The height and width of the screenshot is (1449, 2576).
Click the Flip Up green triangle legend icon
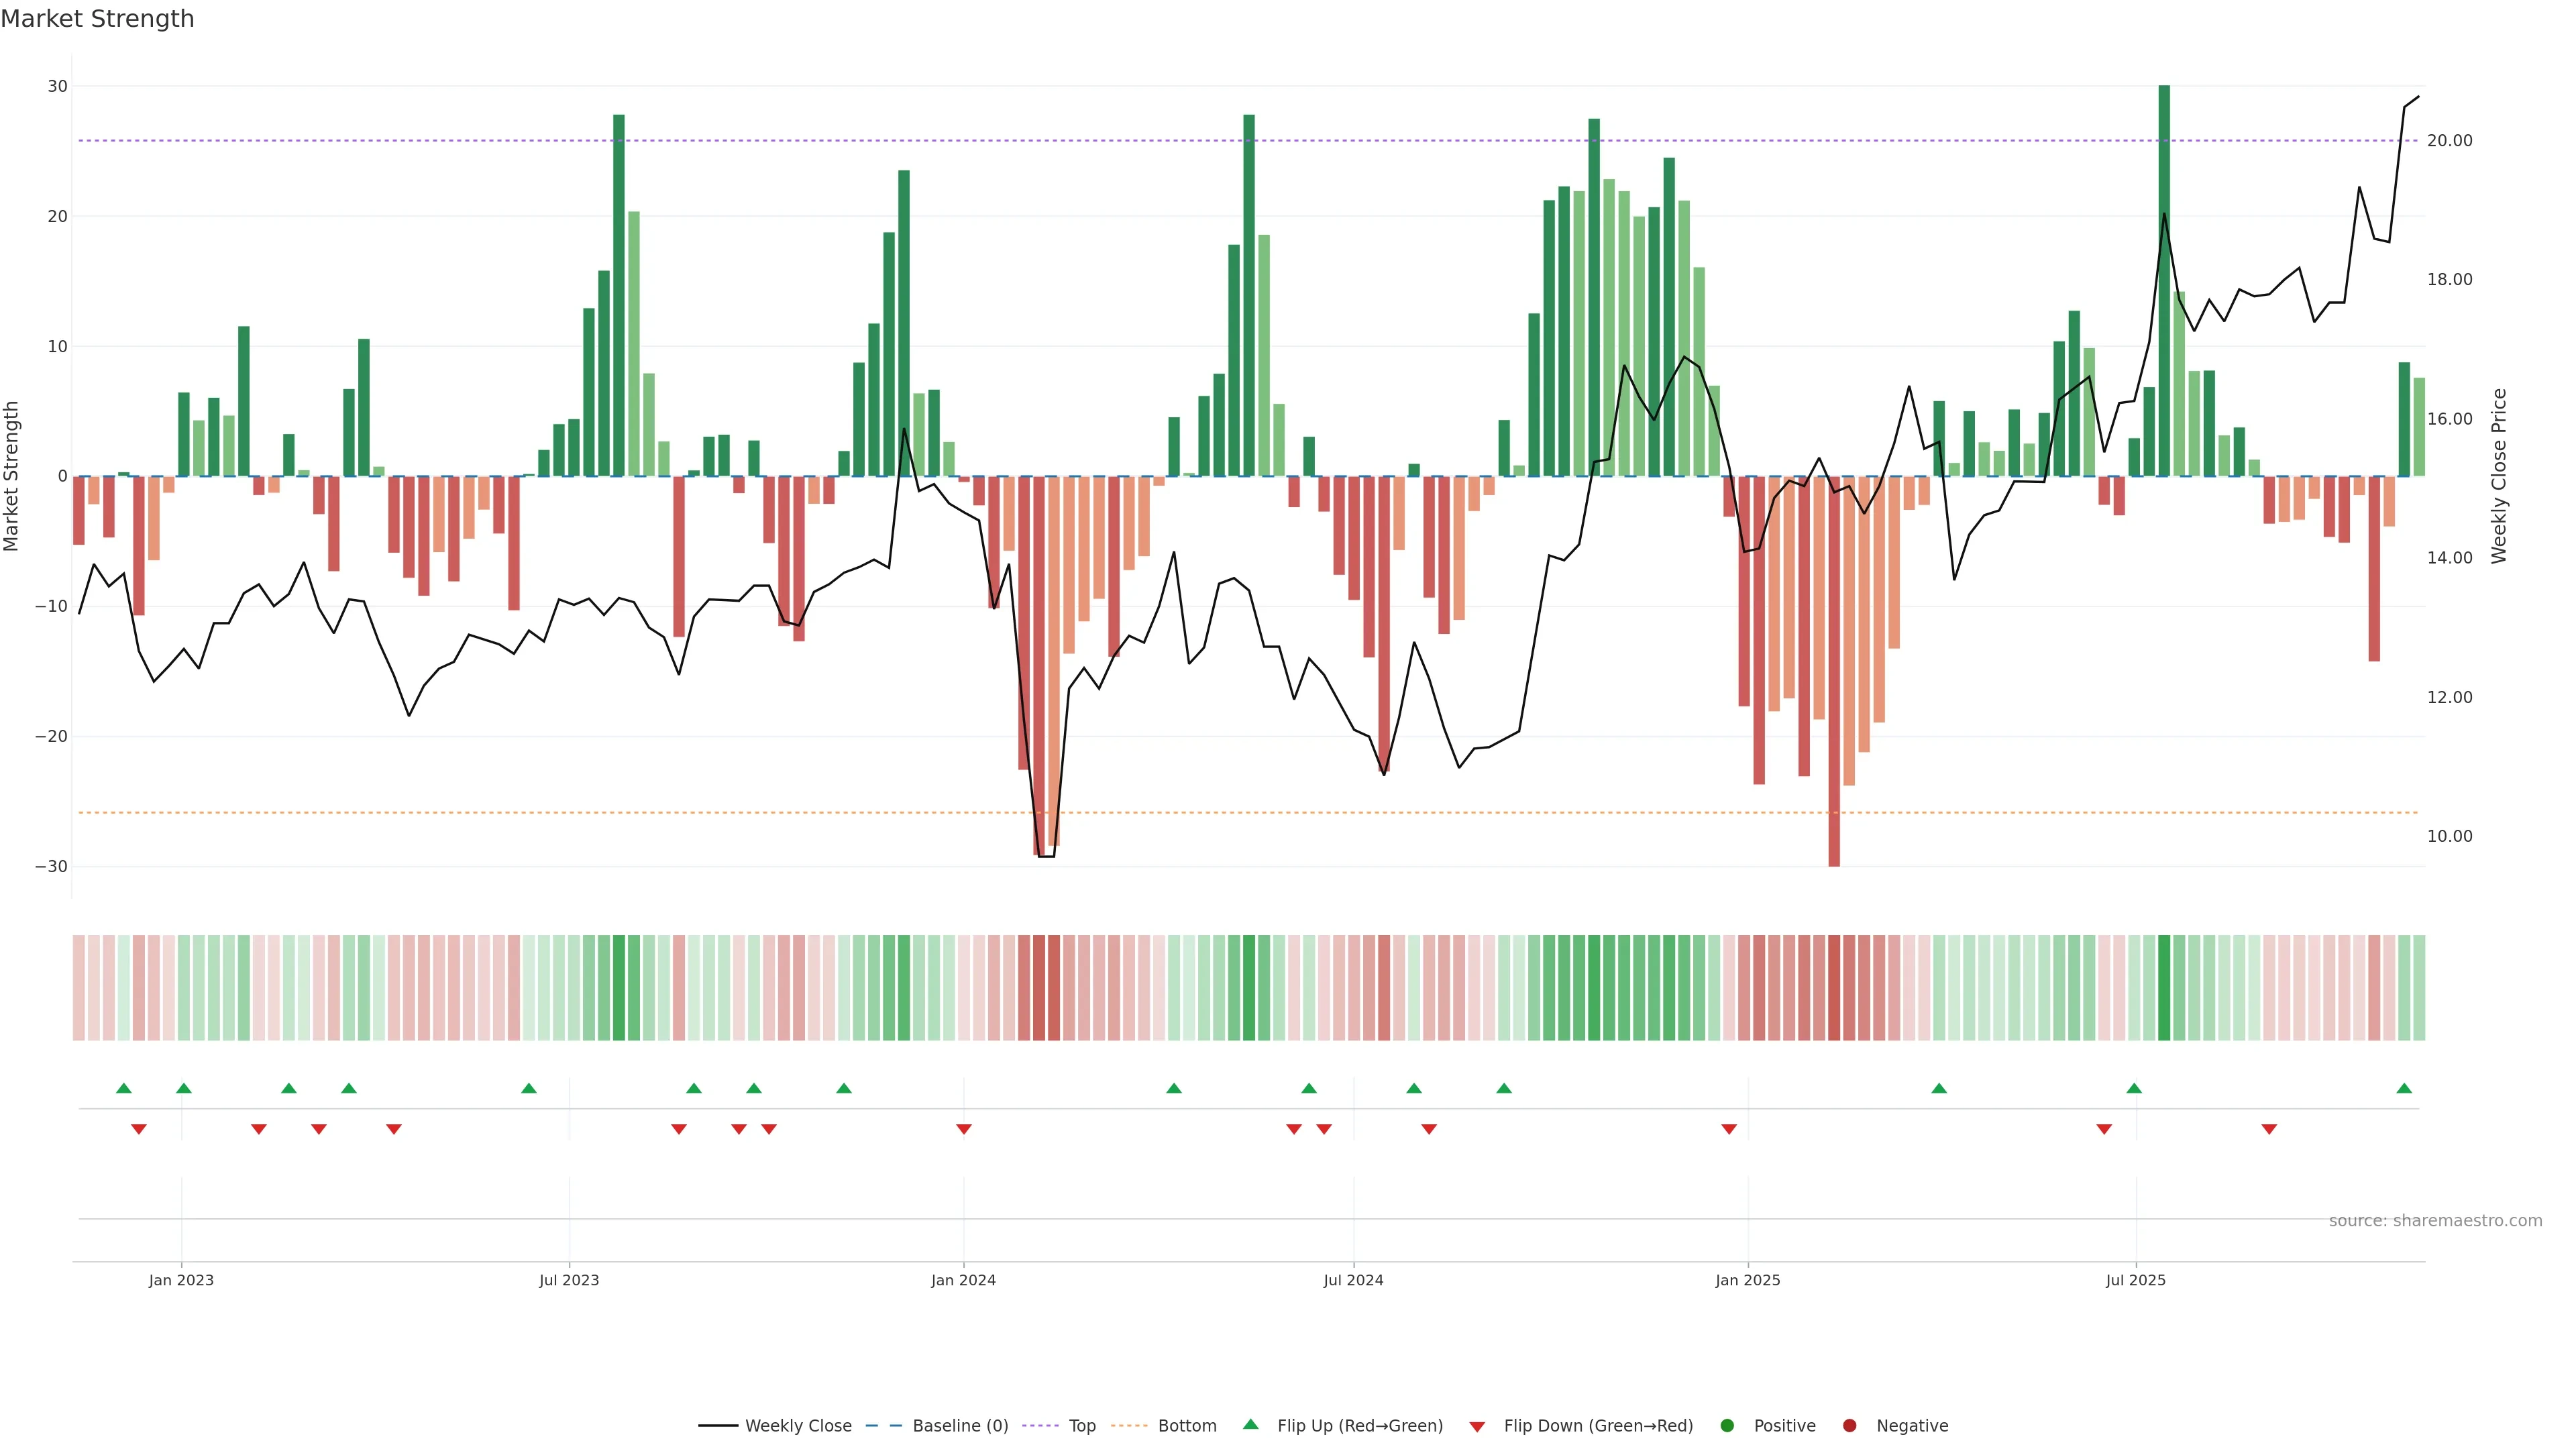[x=1250, y=1424]
